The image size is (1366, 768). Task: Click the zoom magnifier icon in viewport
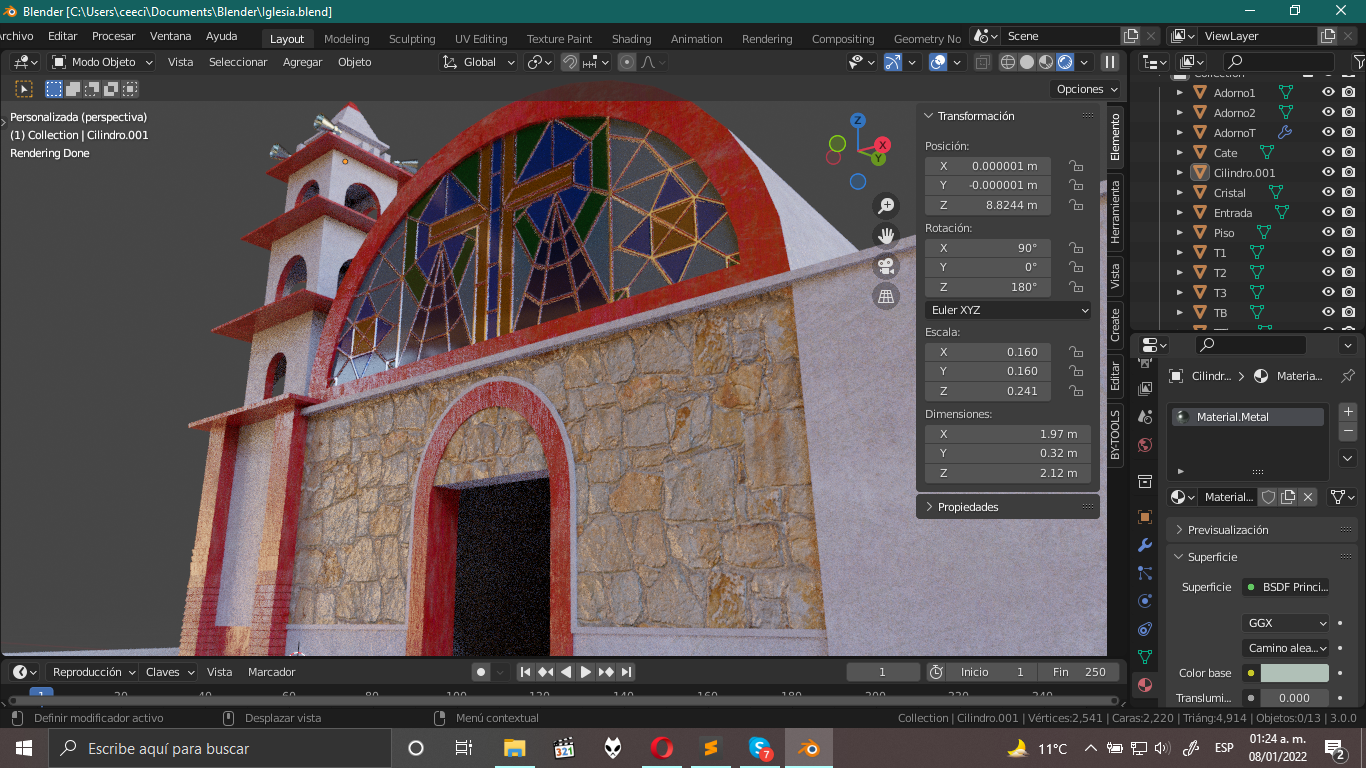(886, 206)
